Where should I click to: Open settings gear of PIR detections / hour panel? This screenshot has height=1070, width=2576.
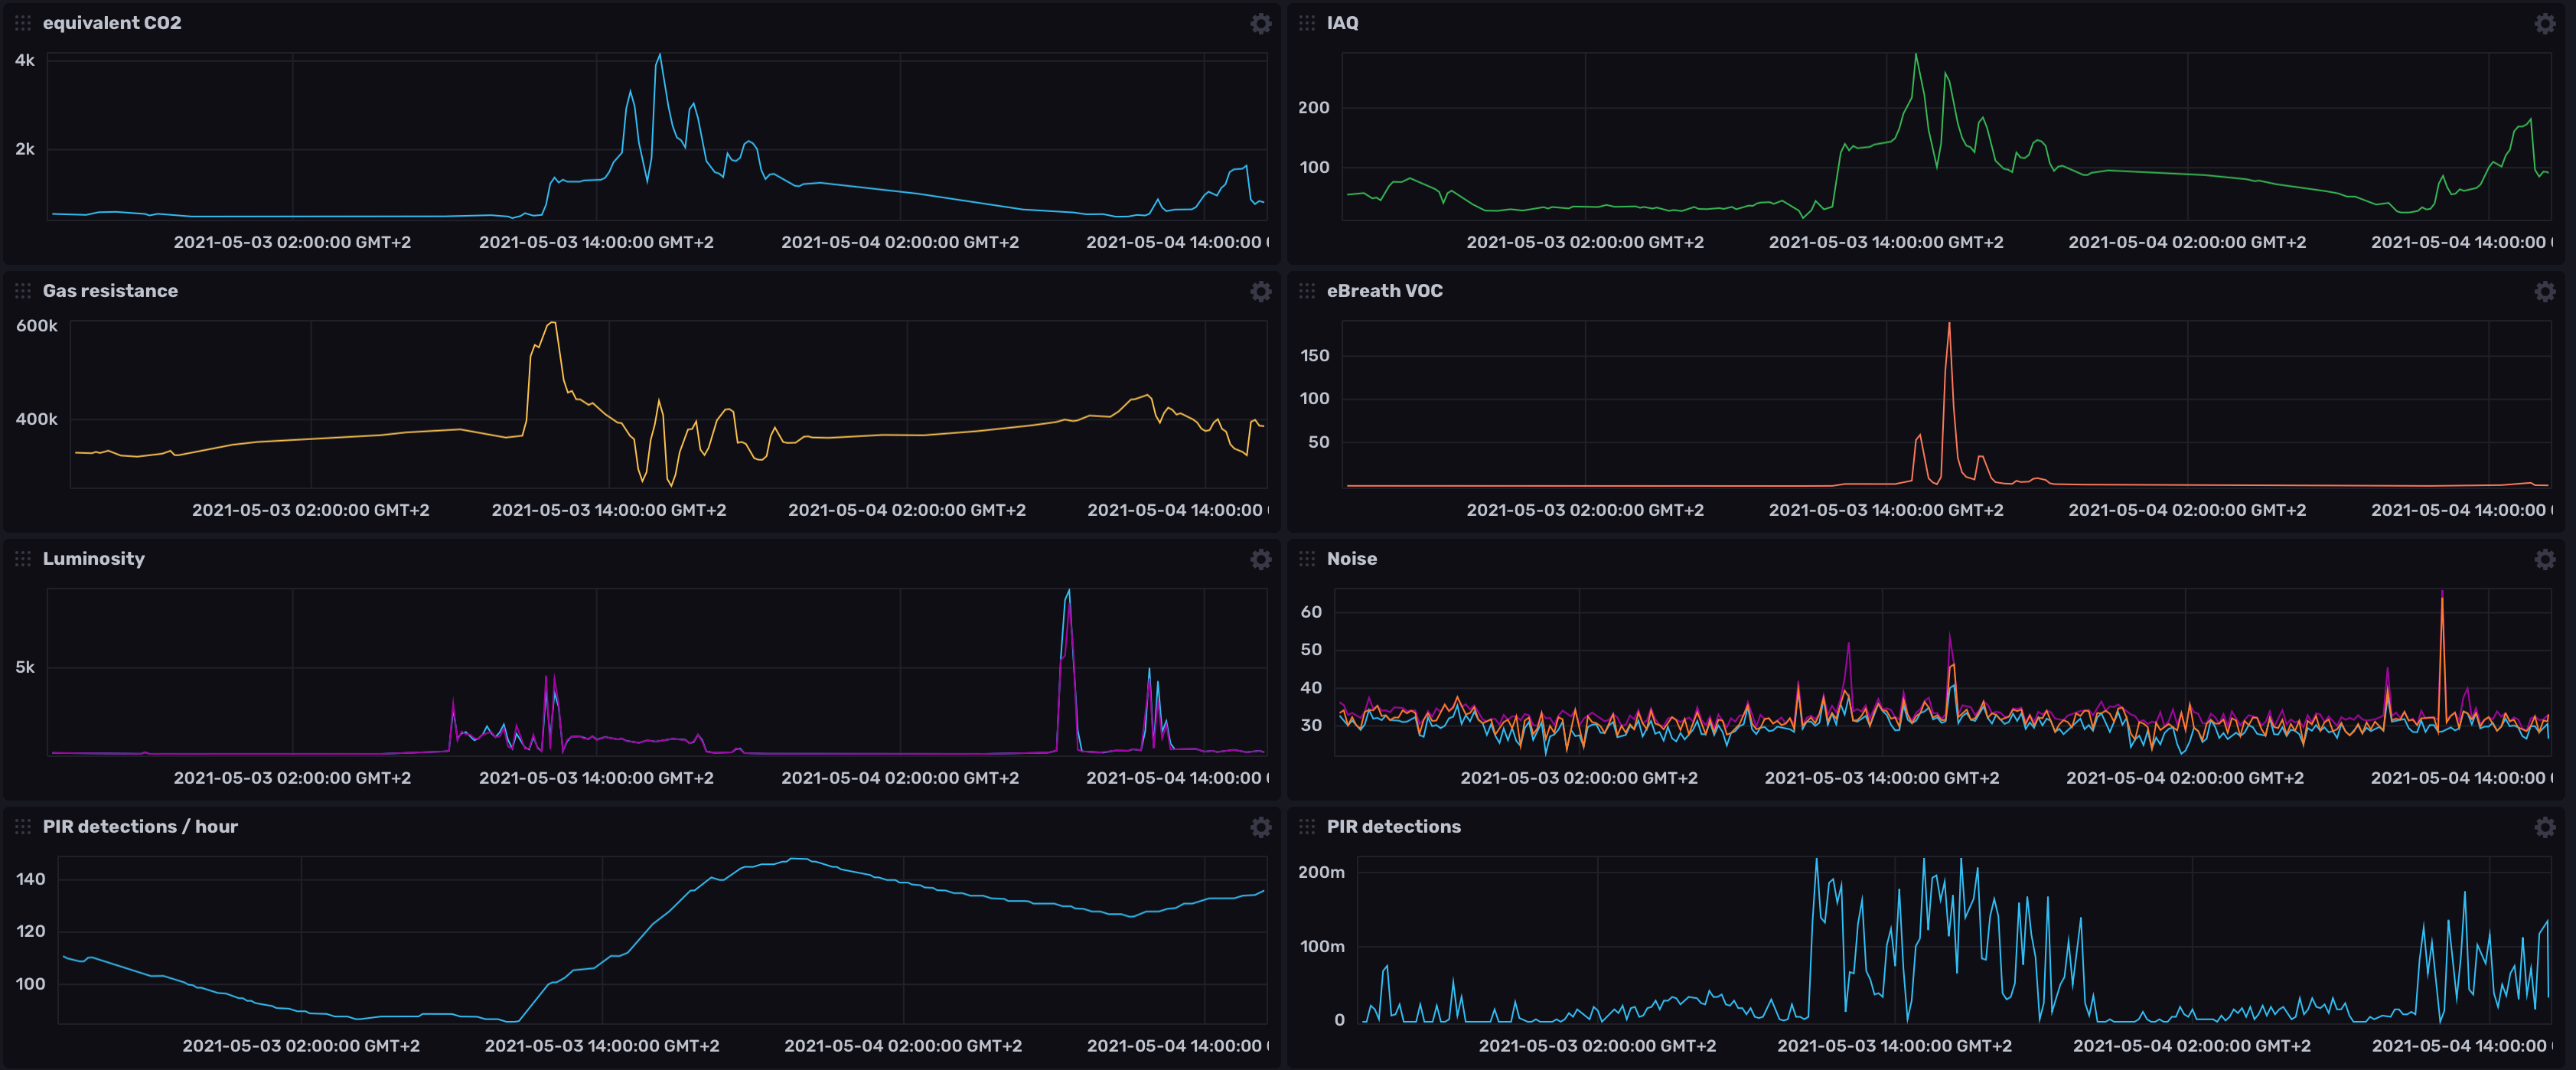tap(1261, 827)
